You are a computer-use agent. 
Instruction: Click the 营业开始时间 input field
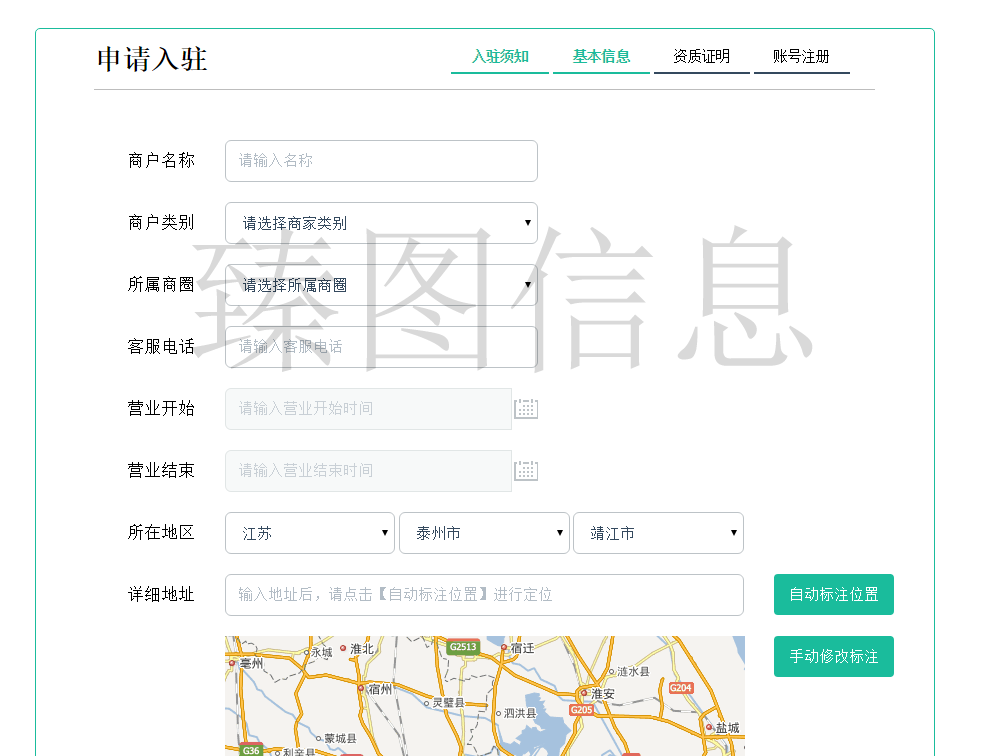369,408
